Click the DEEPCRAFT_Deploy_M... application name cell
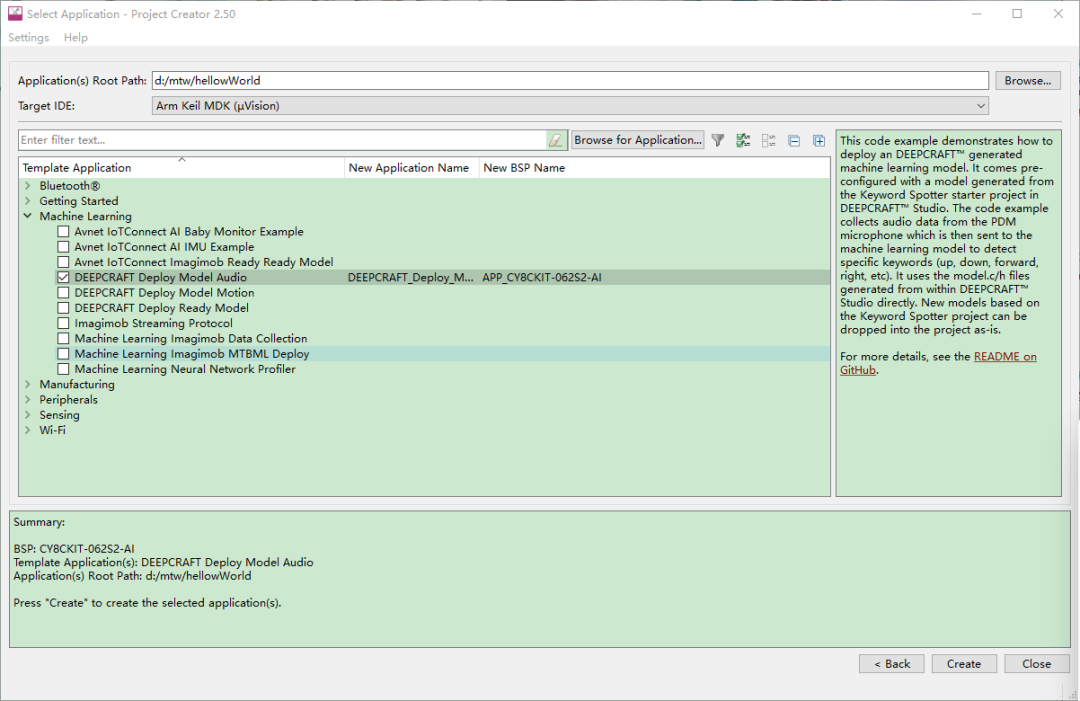1080x701 pixels. pos(411,278)
